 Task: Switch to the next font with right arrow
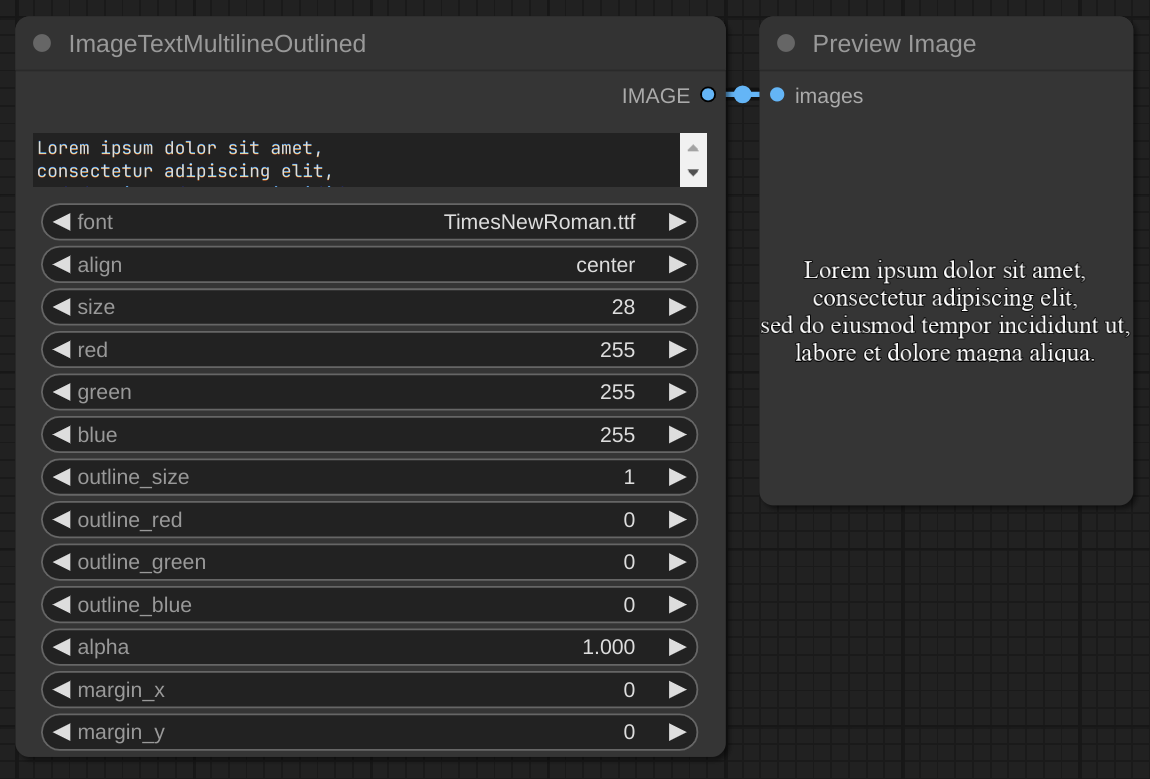point(677,222)
